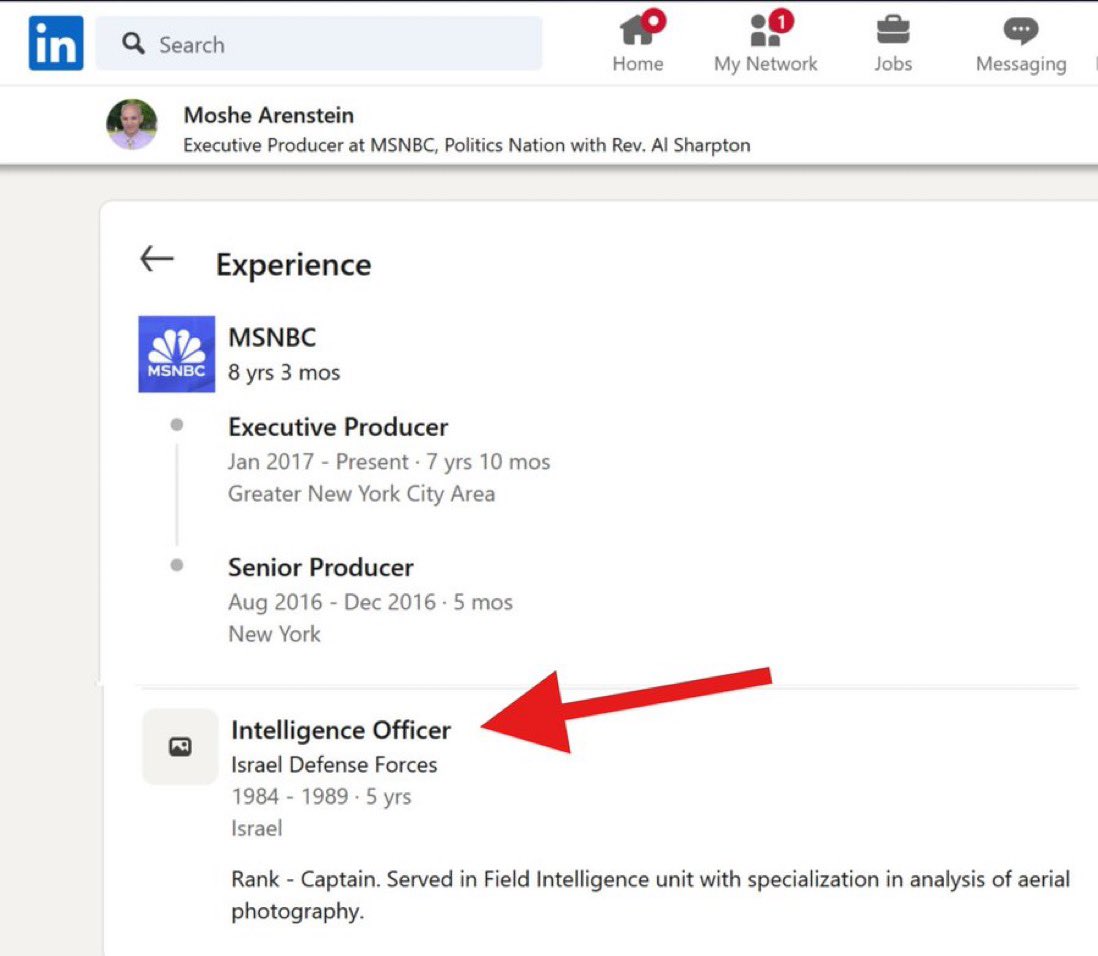Click the Jan 2017 - Present date range
This screenshot has width=1098, height=956.
point(389,462)
